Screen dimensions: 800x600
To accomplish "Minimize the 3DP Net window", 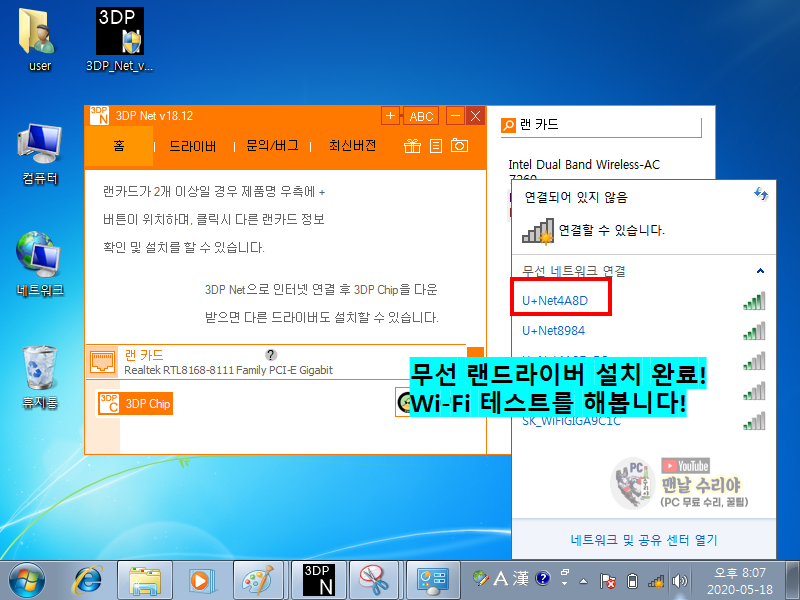I will (455, 116).
